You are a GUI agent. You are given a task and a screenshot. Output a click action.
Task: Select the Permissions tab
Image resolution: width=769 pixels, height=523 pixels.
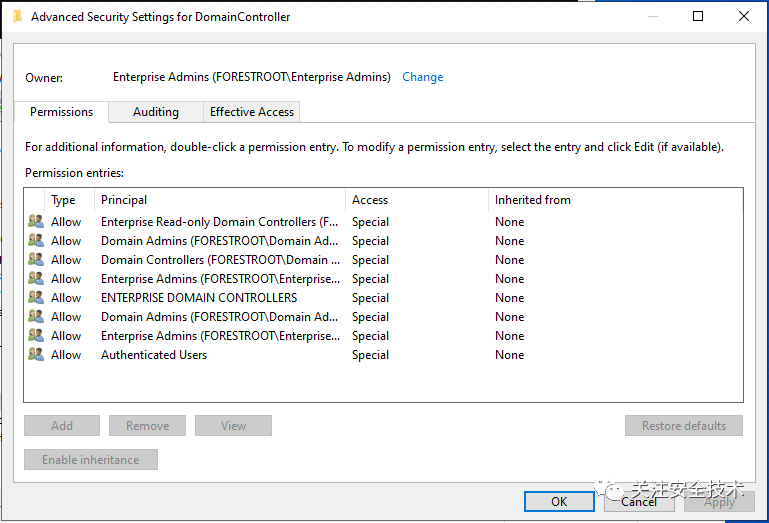pyautogui.click(x=61, y=112)
